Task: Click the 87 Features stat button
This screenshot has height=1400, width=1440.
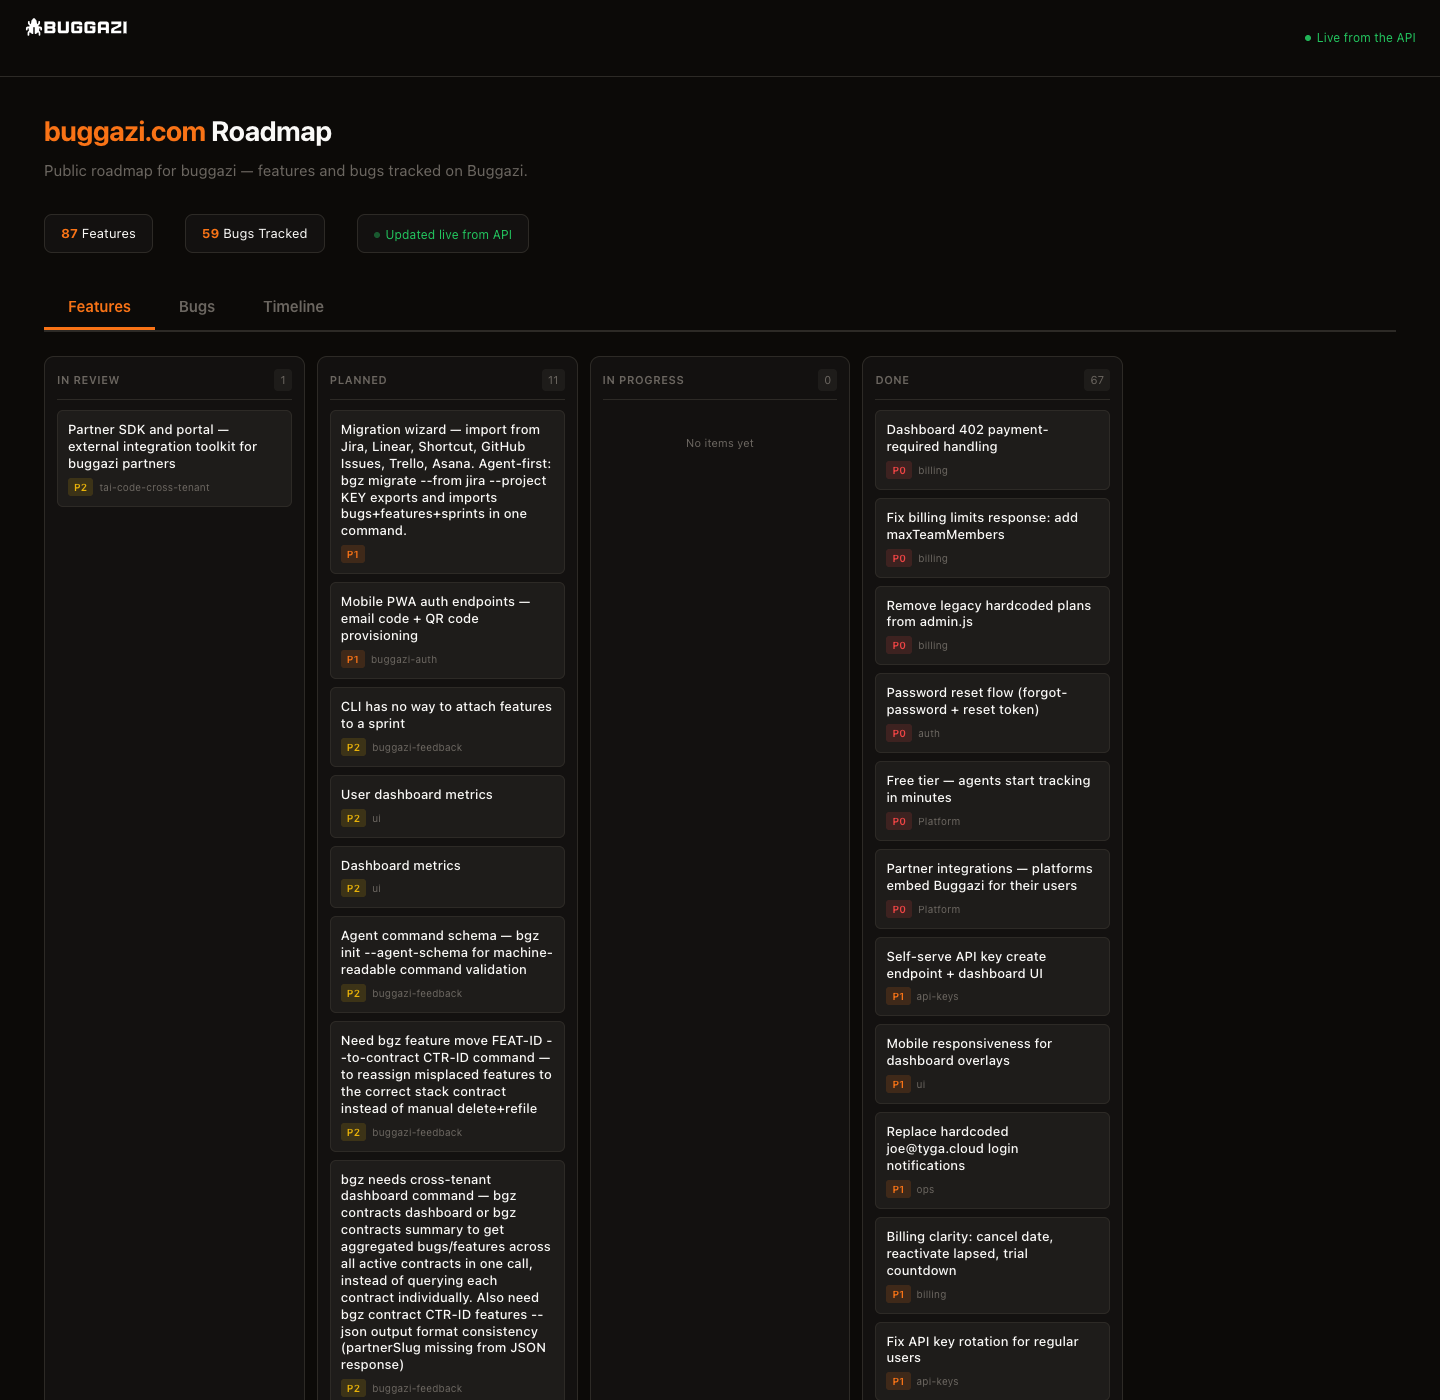Action: (98, 234)
